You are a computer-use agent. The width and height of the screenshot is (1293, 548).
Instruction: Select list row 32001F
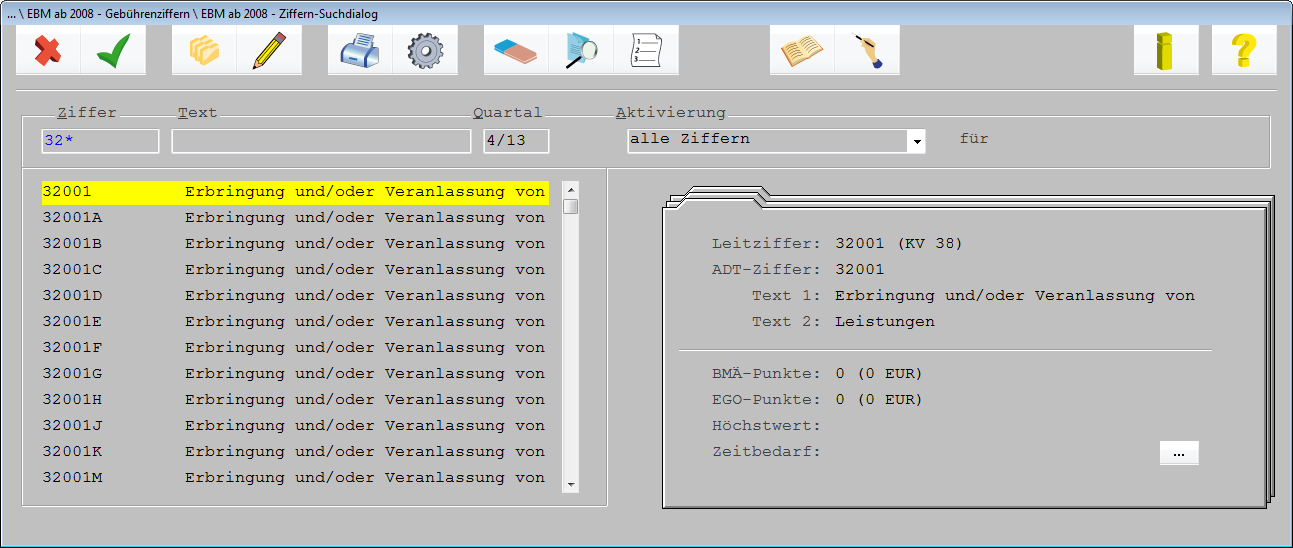(295, 348)
